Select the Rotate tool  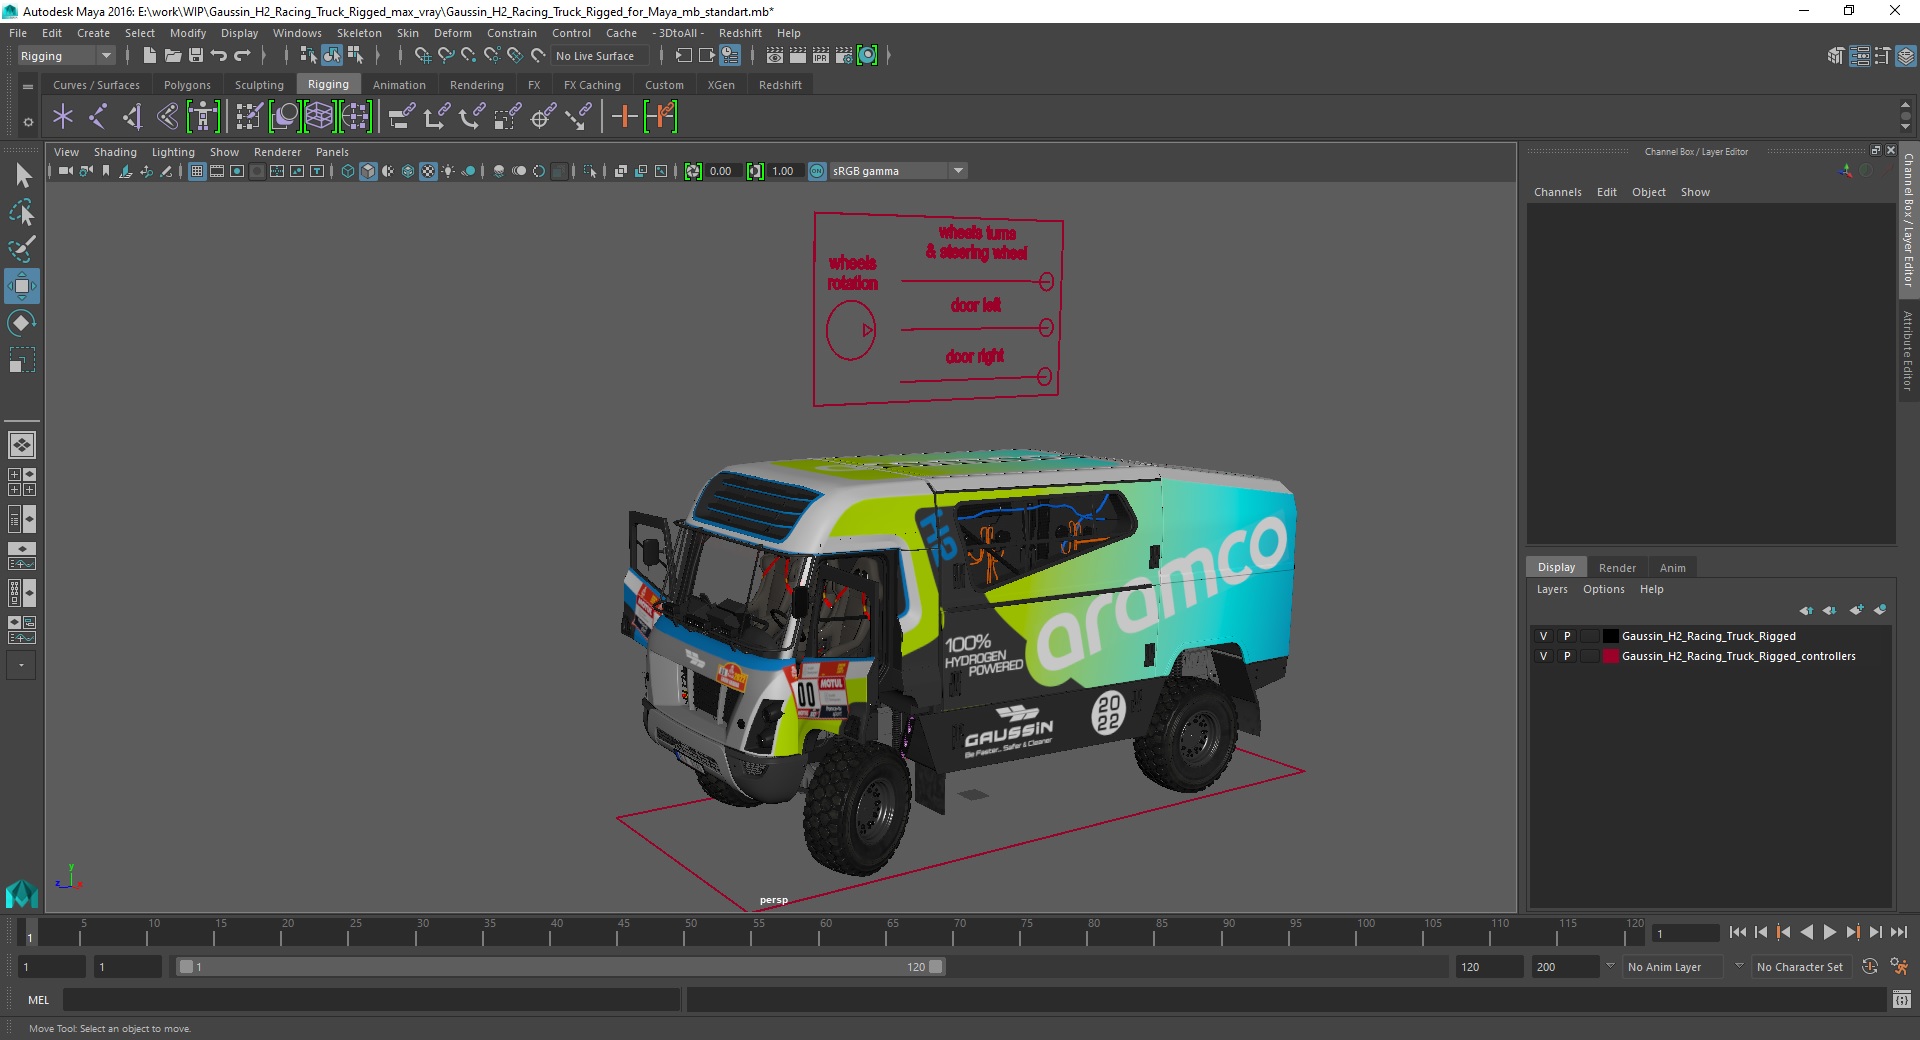22,323
